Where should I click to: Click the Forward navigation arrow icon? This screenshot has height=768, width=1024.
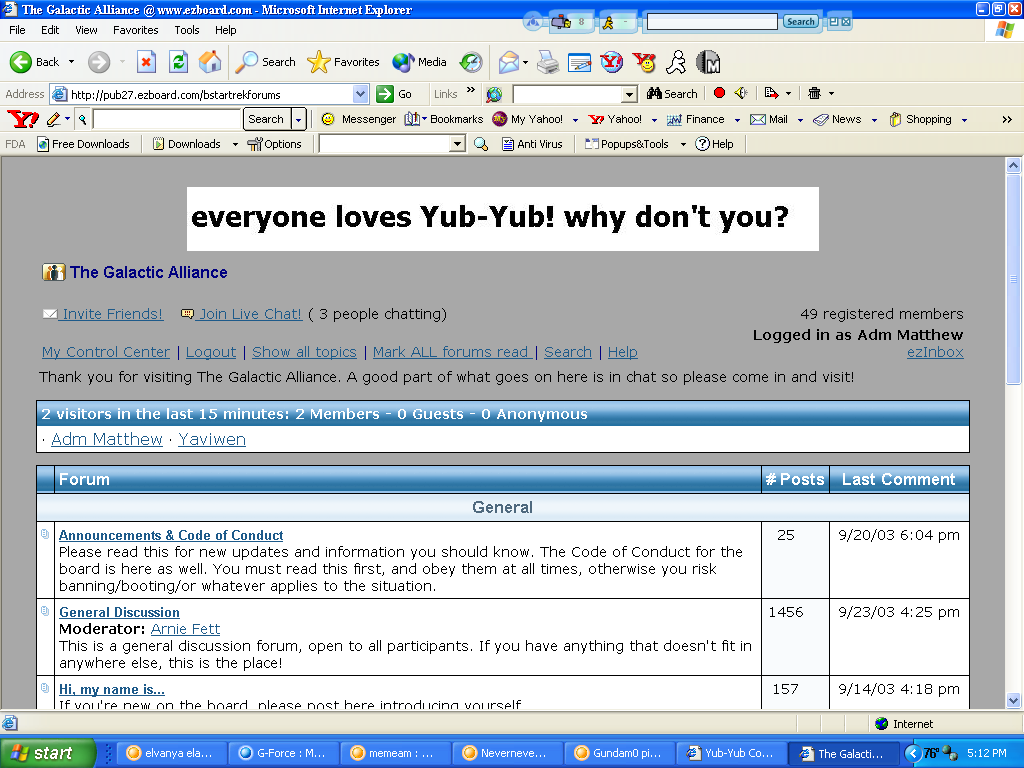[99, 62]
